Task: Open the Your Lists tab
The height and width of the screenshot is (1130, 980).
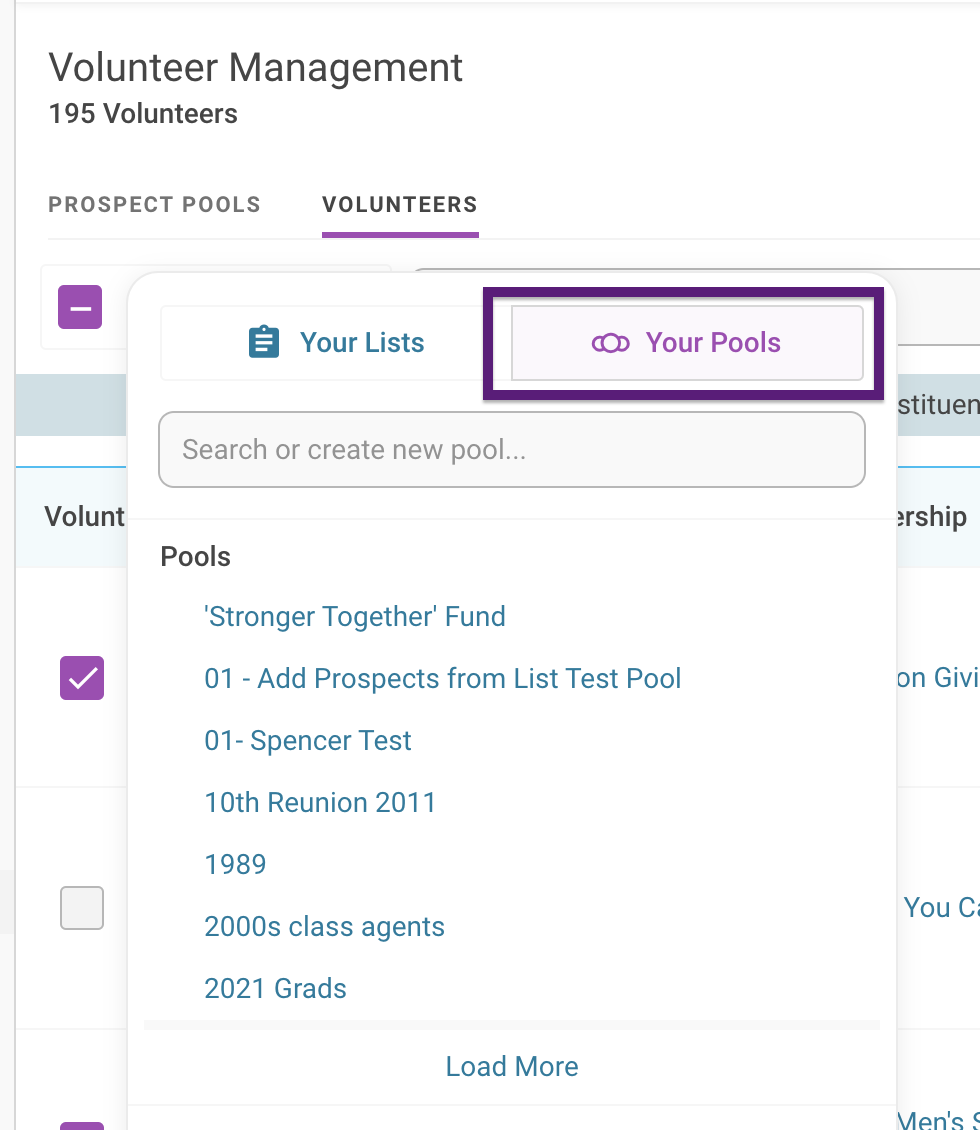Action: point(335,343)
